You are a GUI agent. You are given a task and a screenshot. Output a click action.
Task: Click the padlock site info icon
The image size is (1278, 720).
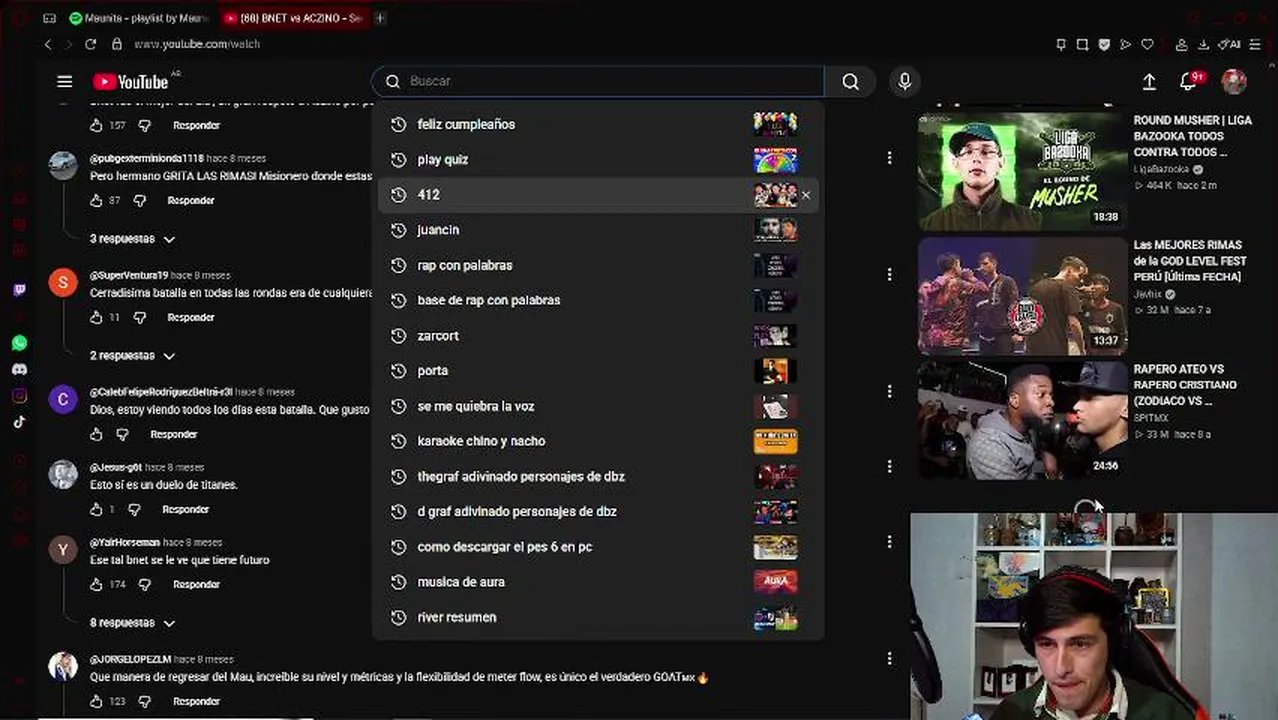click(116, 44)
